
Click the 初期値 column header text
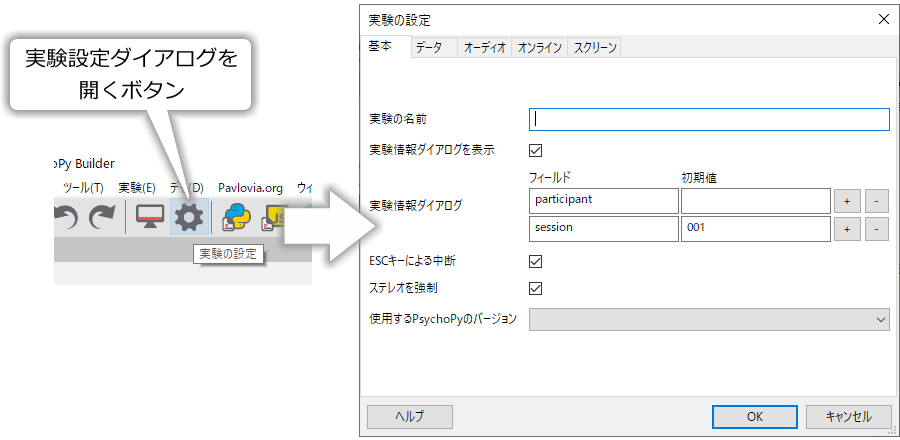coord(699,178)
